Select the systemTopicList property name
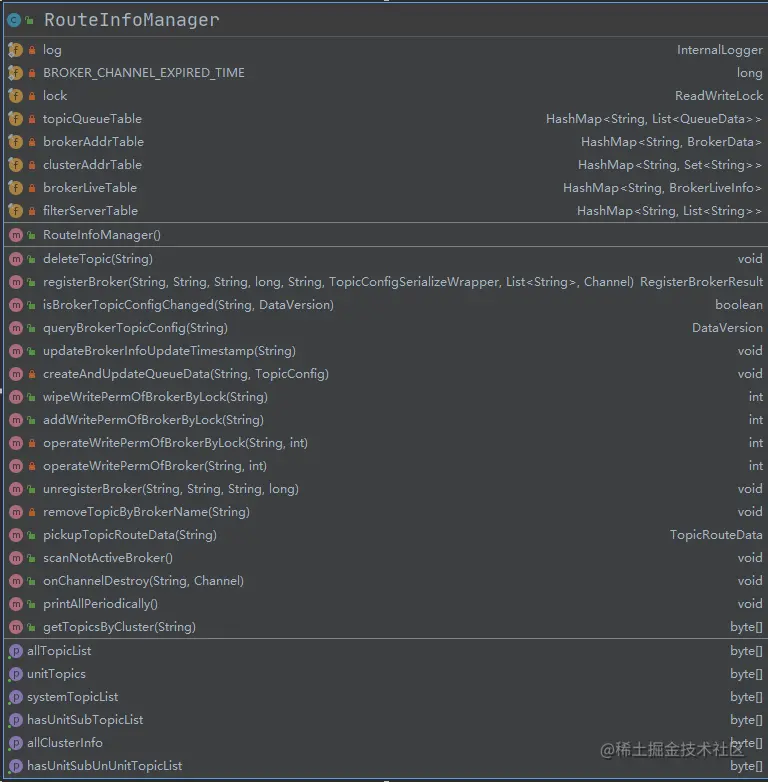Viewport: 768px width, 782px height. tap(72, 697)
